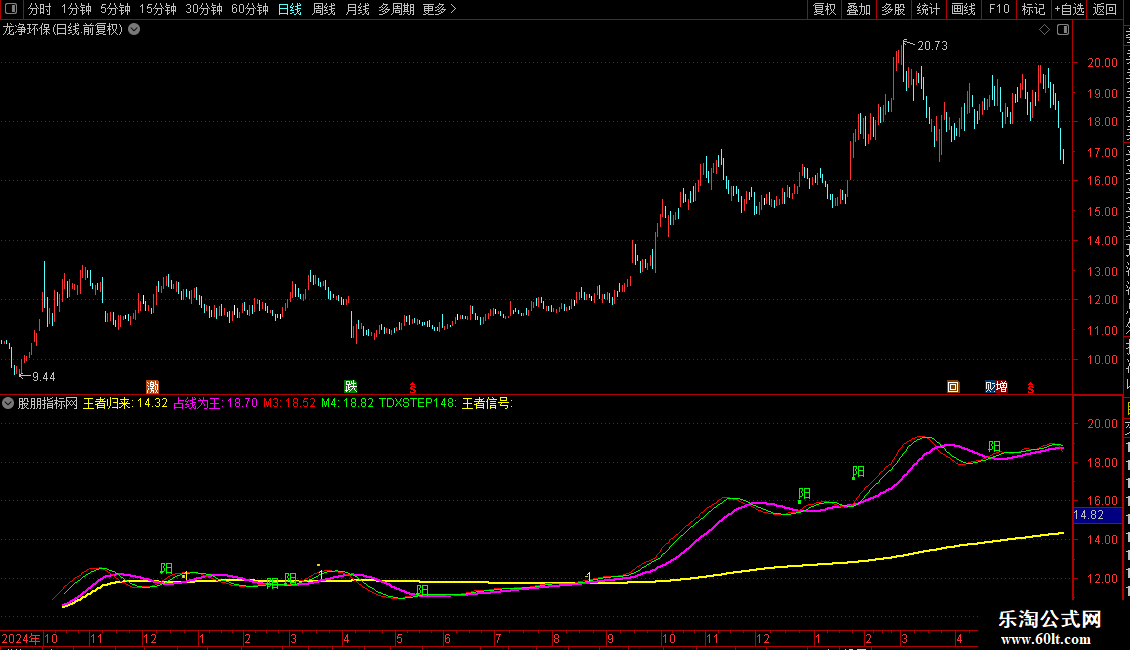Click the 王者信号 label
This screenshot has width=1130, height=650.
click(x=487, y=403)
